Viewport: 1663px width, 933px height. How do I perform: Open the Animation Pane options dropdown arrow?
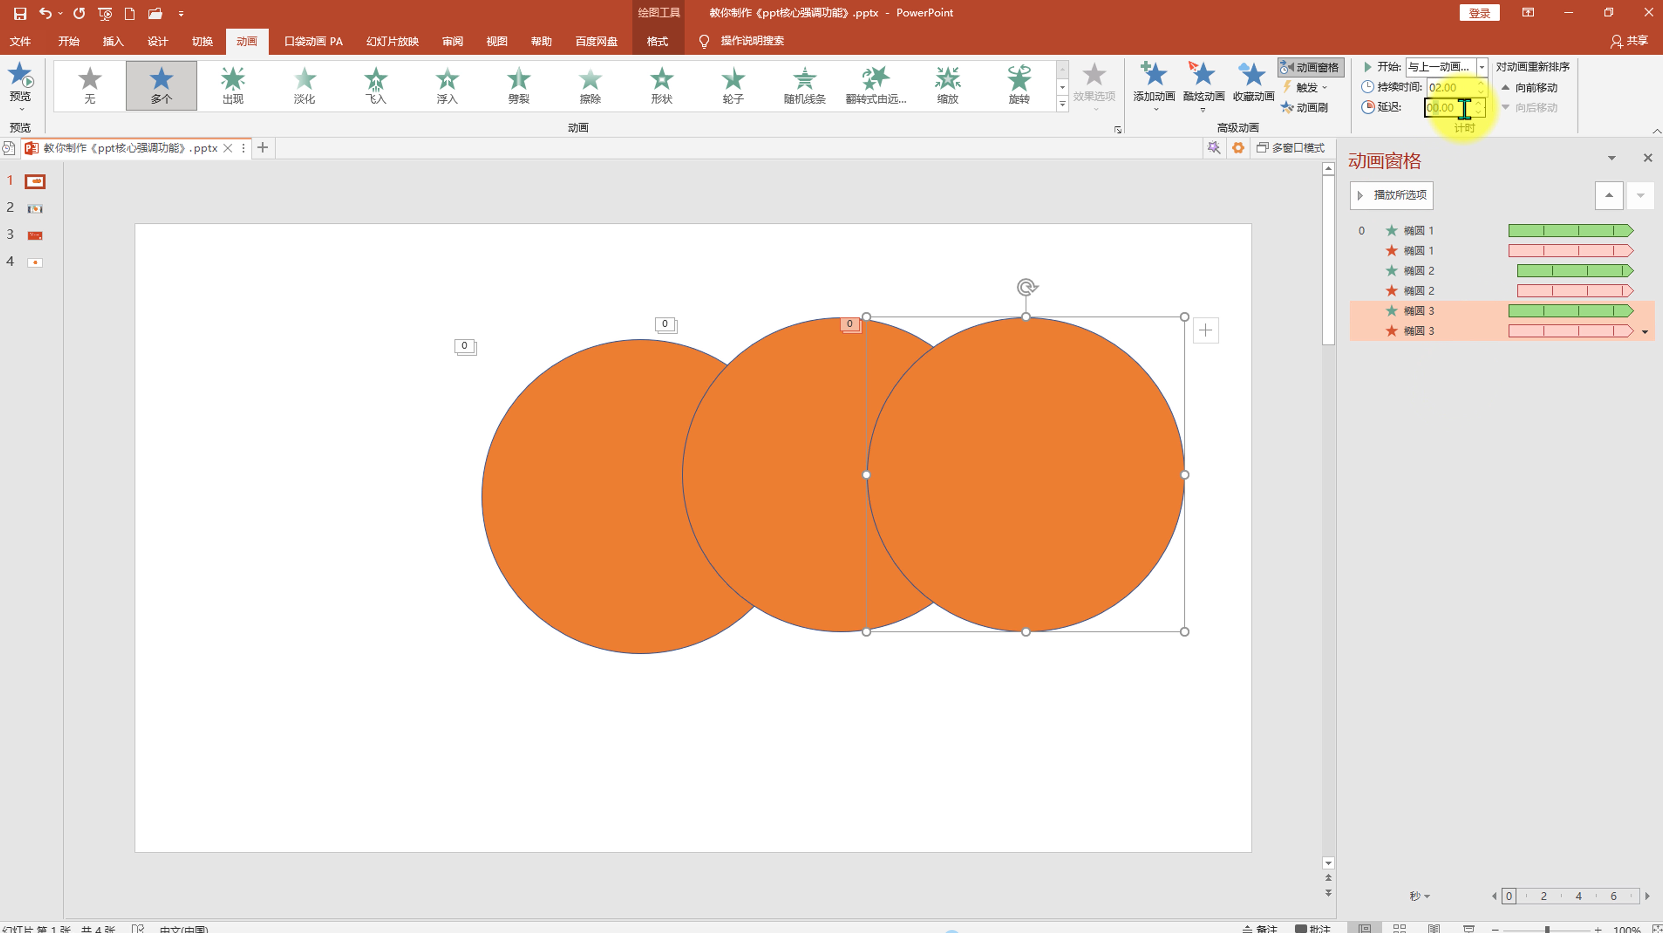pos(1612,158)
